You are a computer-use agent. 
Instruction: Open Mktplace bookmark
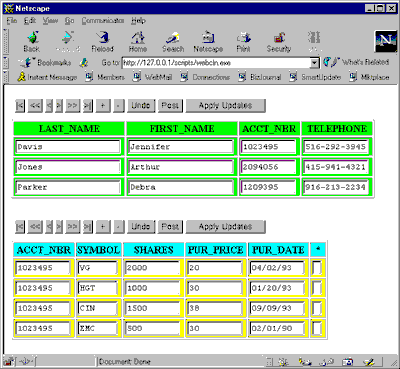tap(369, 77)
